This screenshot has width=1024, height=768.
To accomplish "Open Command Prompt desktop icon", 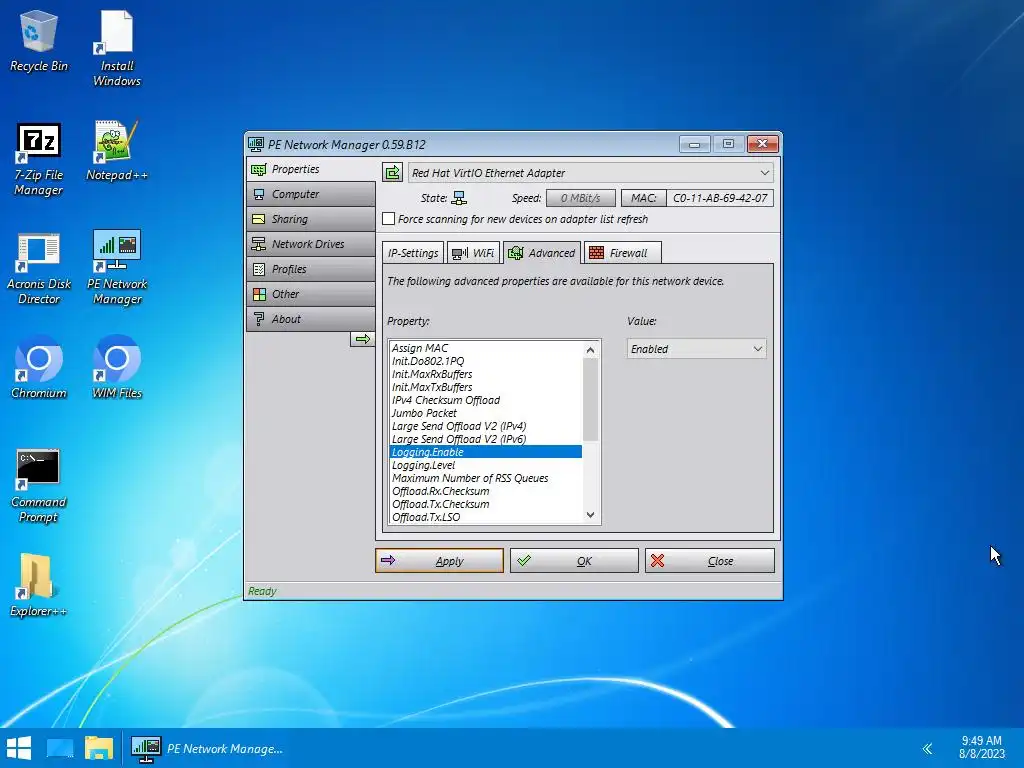I will pyautogui.click(x=39, y=486).
